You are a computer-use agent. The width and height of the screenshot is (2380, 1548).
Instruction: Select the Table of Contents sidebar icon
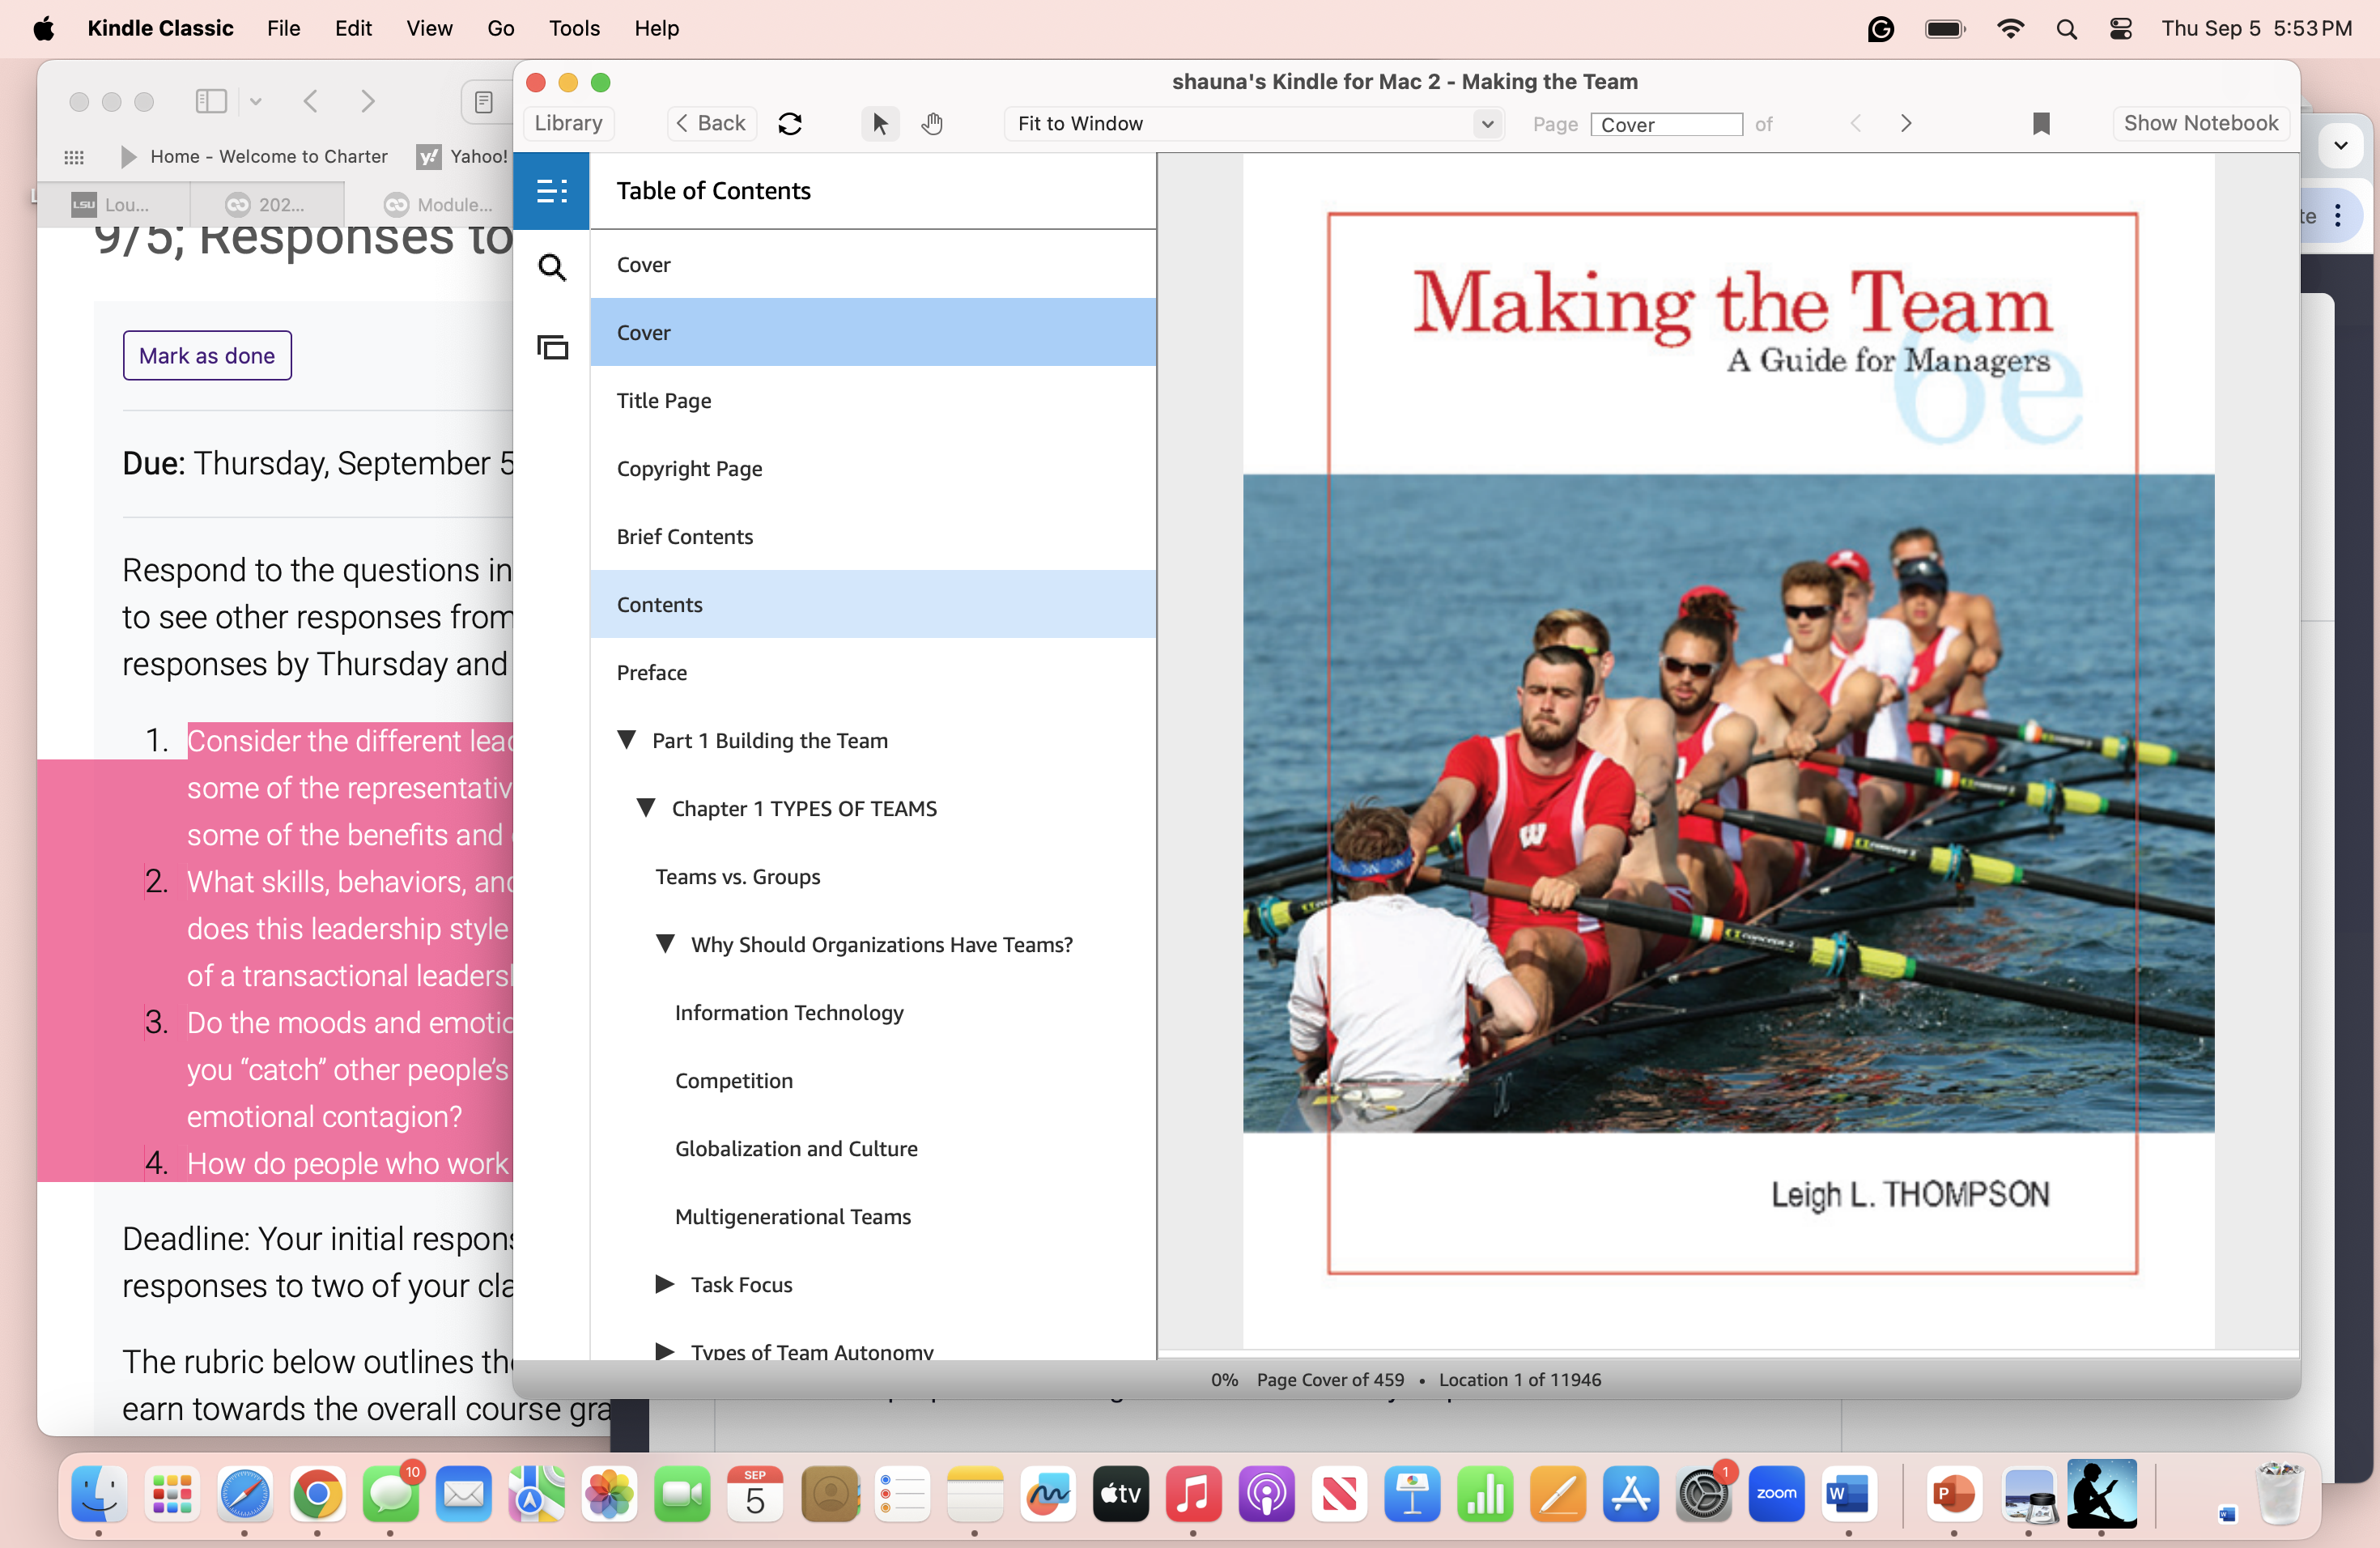[551, 190]
